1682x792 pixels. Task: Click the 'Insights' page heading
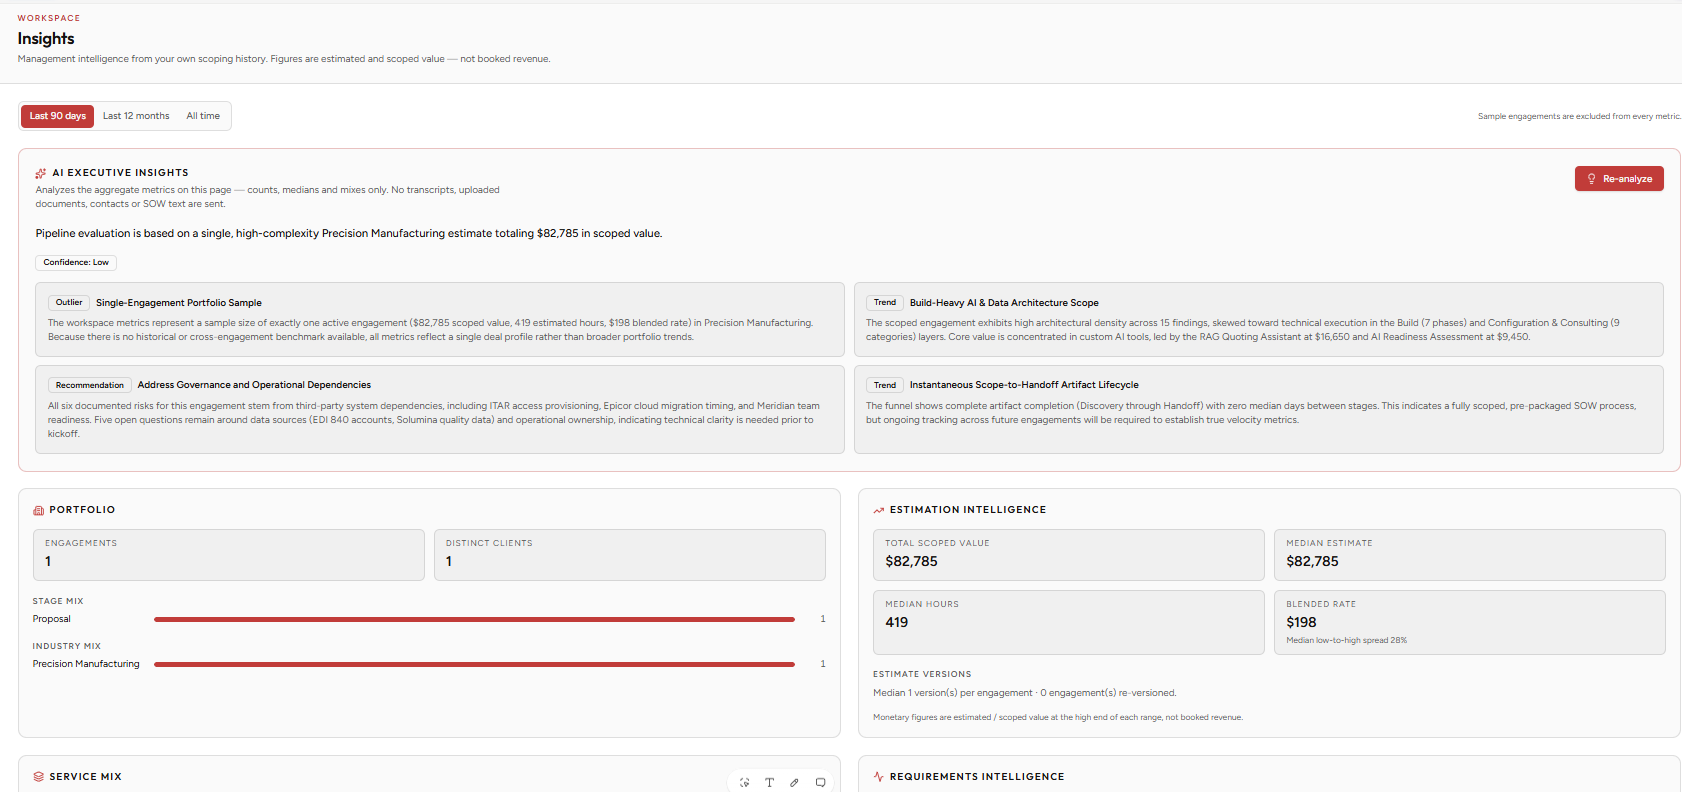[x=46, y=39]
